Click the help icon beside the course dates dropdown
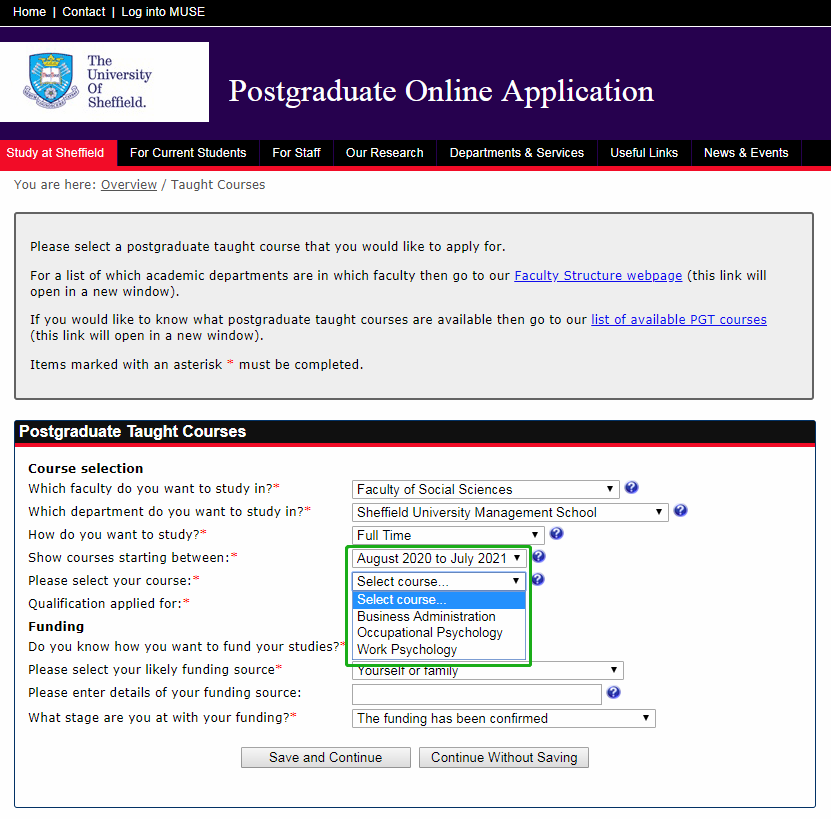Image resolution: width=831 pixels, height=819 pixels. point(538,556)
